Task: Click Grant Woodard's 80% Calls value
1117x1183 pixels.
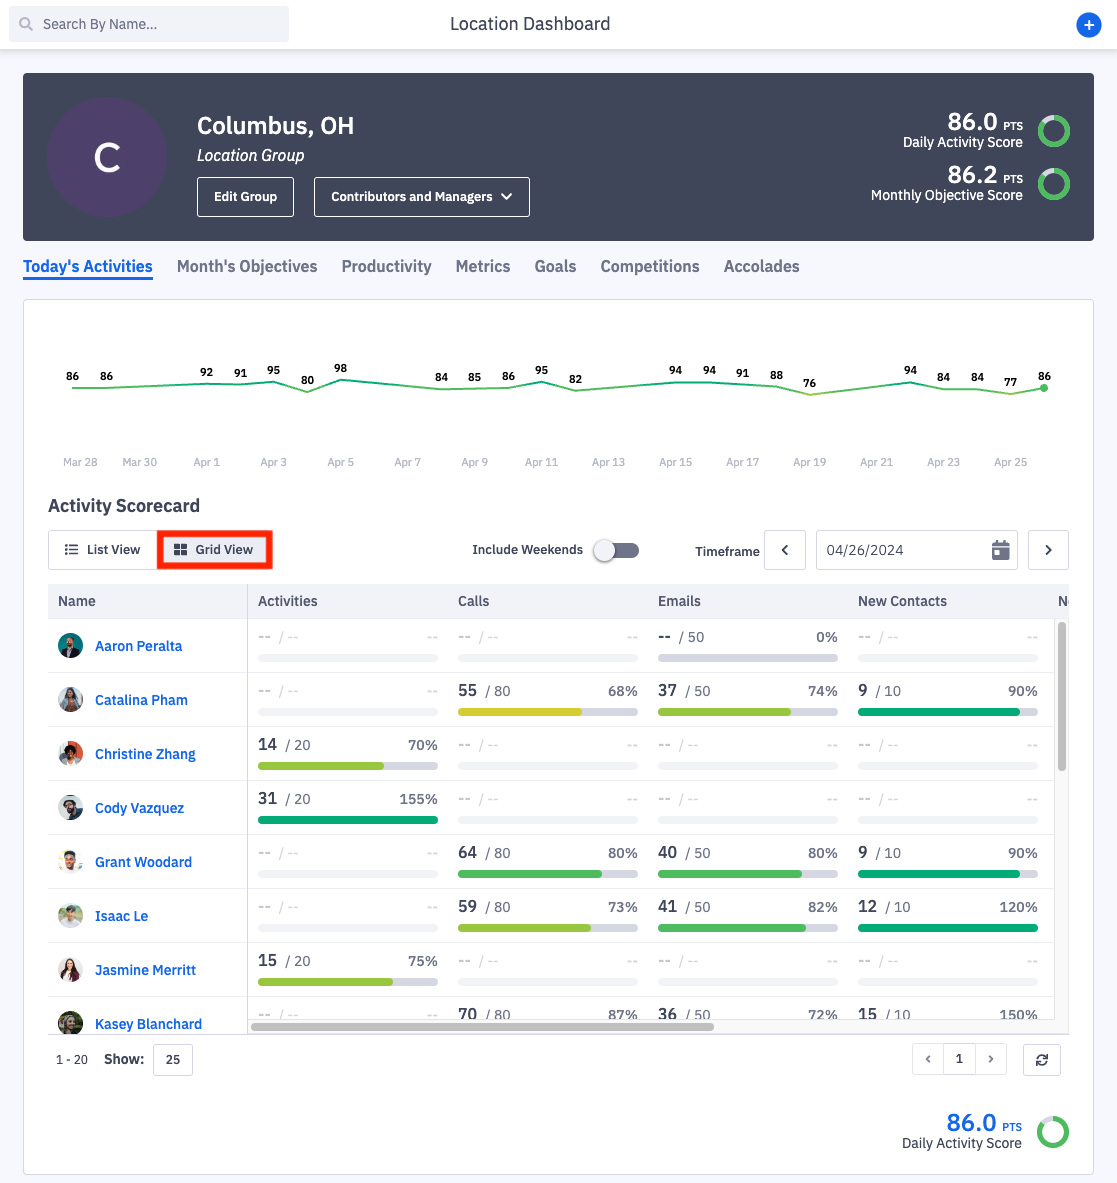Action: click(x=622, y=853)
